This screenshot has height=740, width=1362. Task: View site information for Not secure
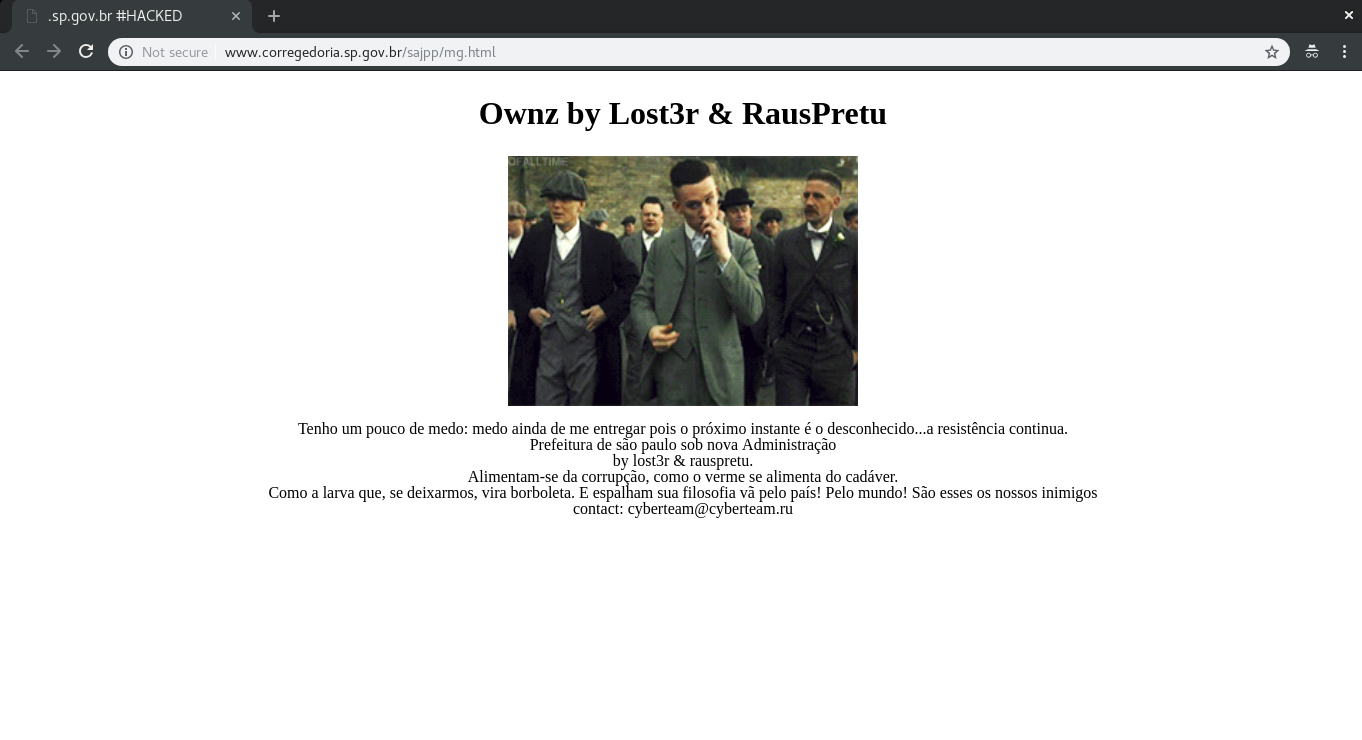[126, 52]
